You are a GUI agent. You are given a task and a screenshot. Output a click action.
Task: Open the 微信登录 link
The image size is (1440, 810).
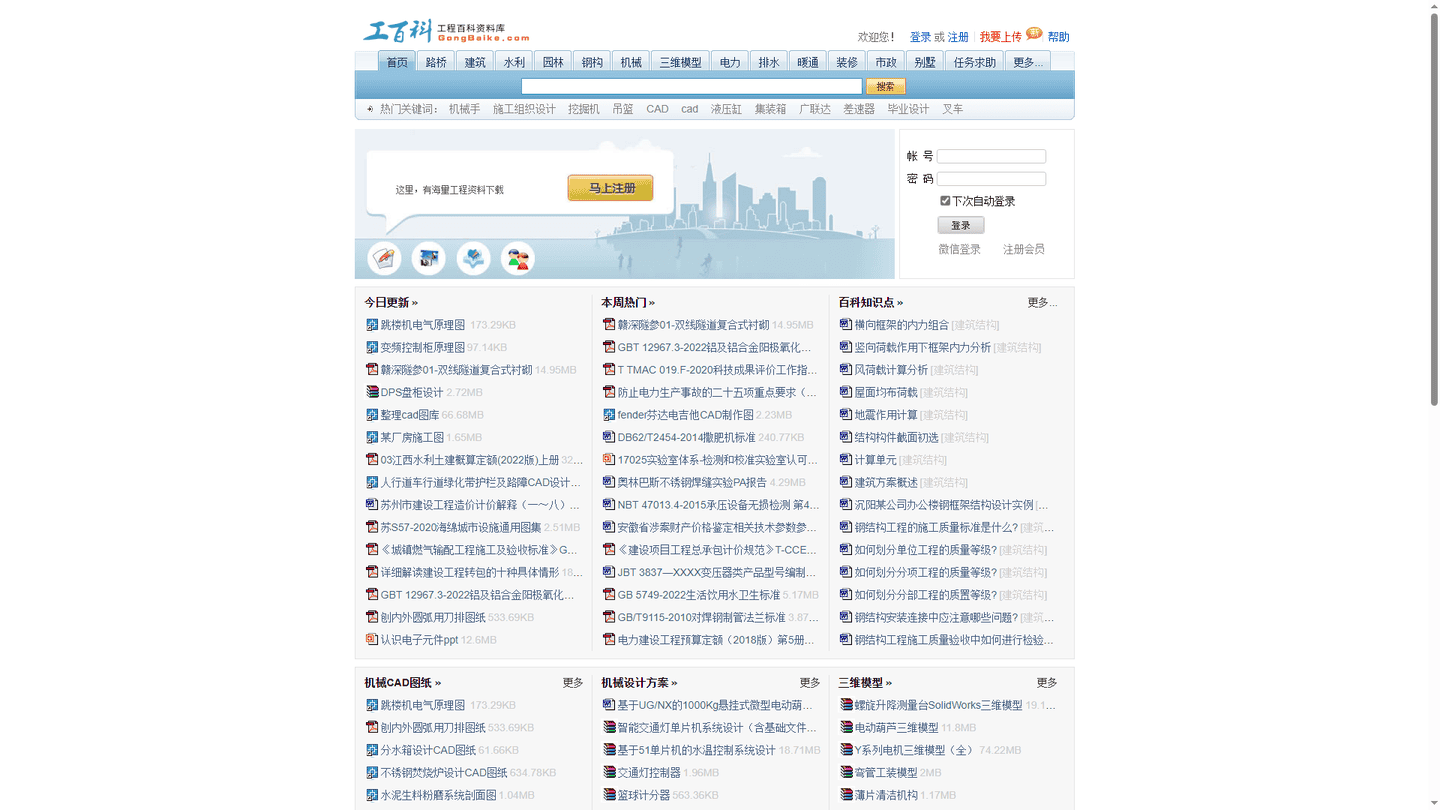(959, 249)
